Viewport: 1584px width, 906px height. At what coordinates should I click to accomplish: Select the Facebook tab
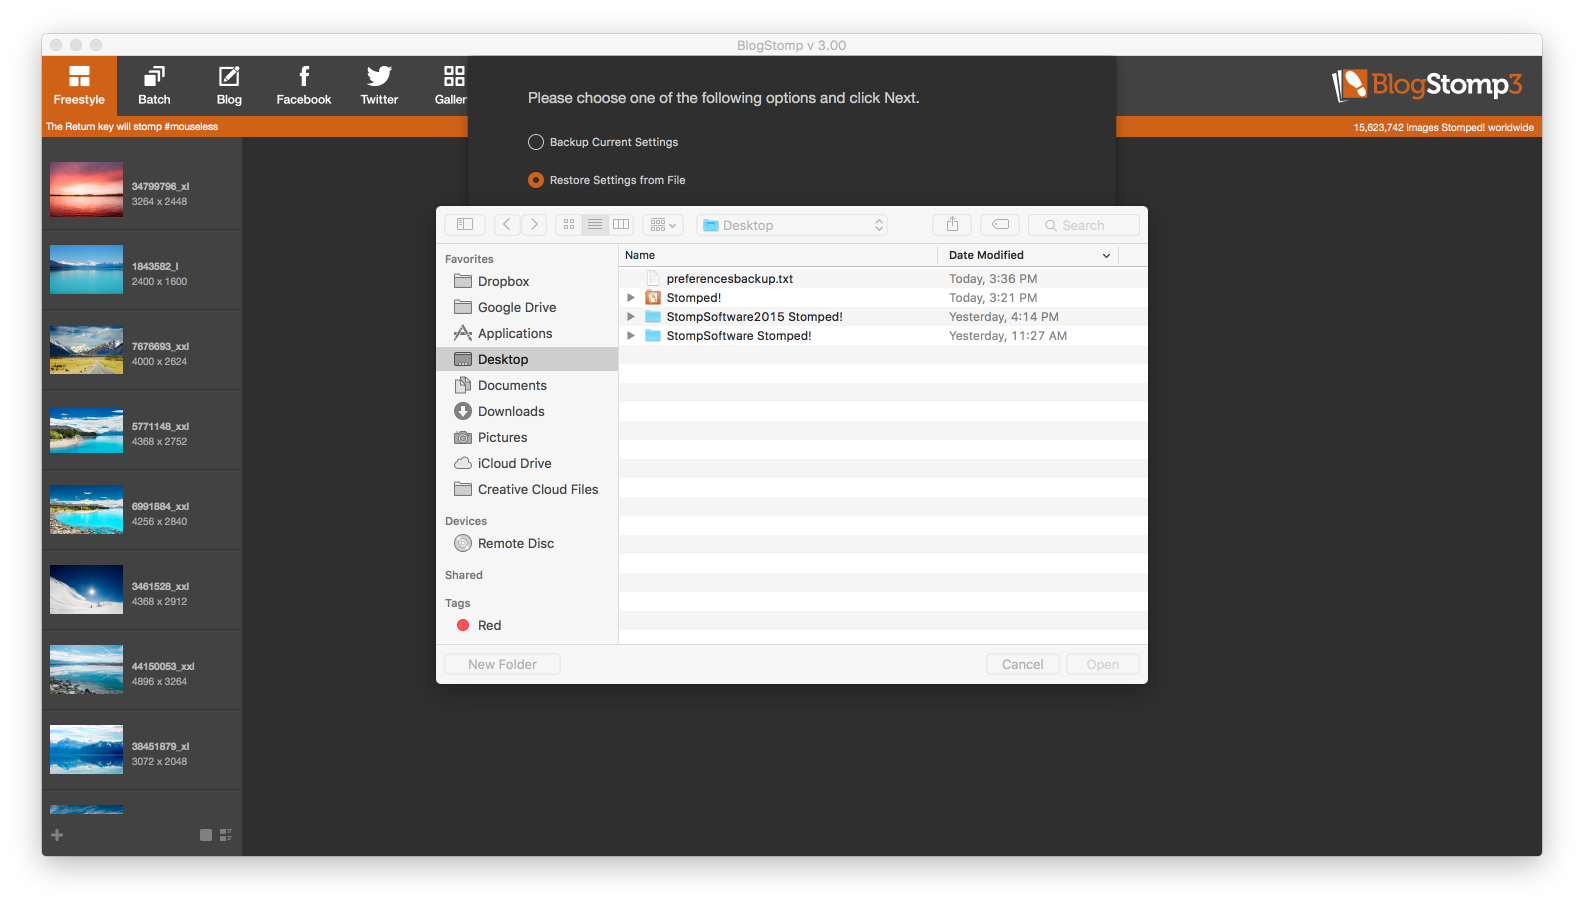pos(304,86)
